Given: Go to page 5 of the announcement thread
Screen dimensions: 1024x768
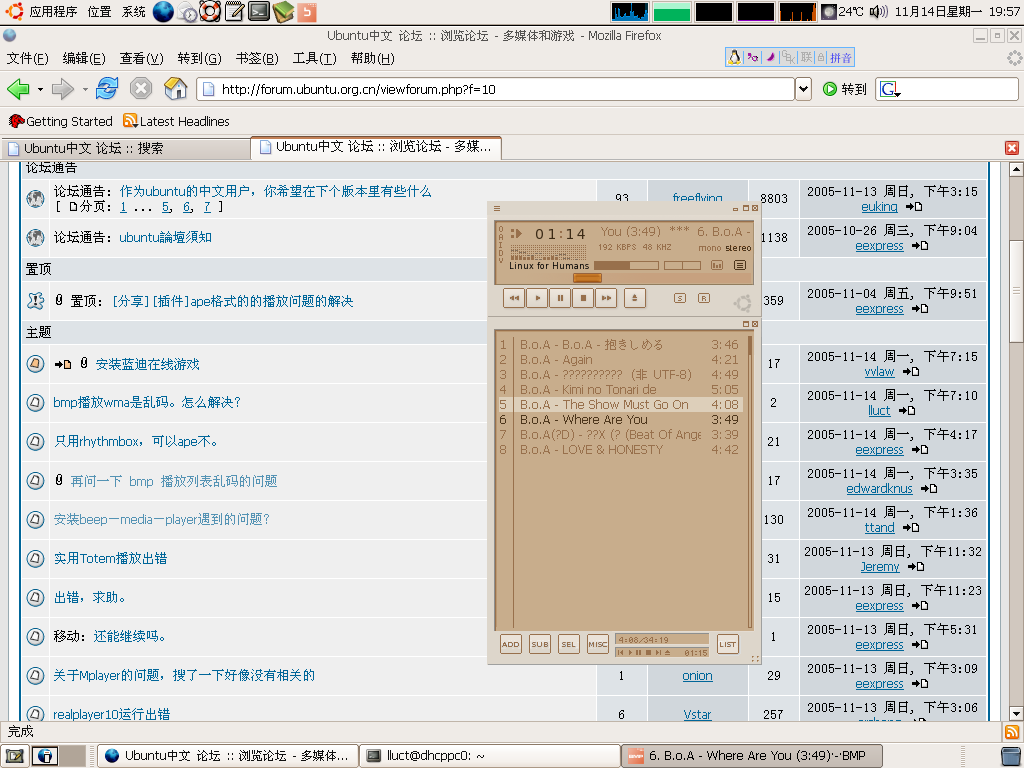Looking at the screenshot, I should coord(167,207).
